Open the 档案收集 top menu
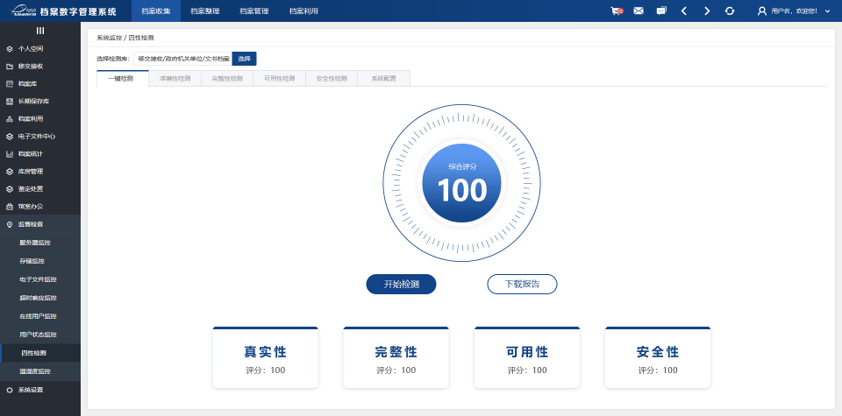The height and width of the screenshot is (416, 842). point(156,11)
